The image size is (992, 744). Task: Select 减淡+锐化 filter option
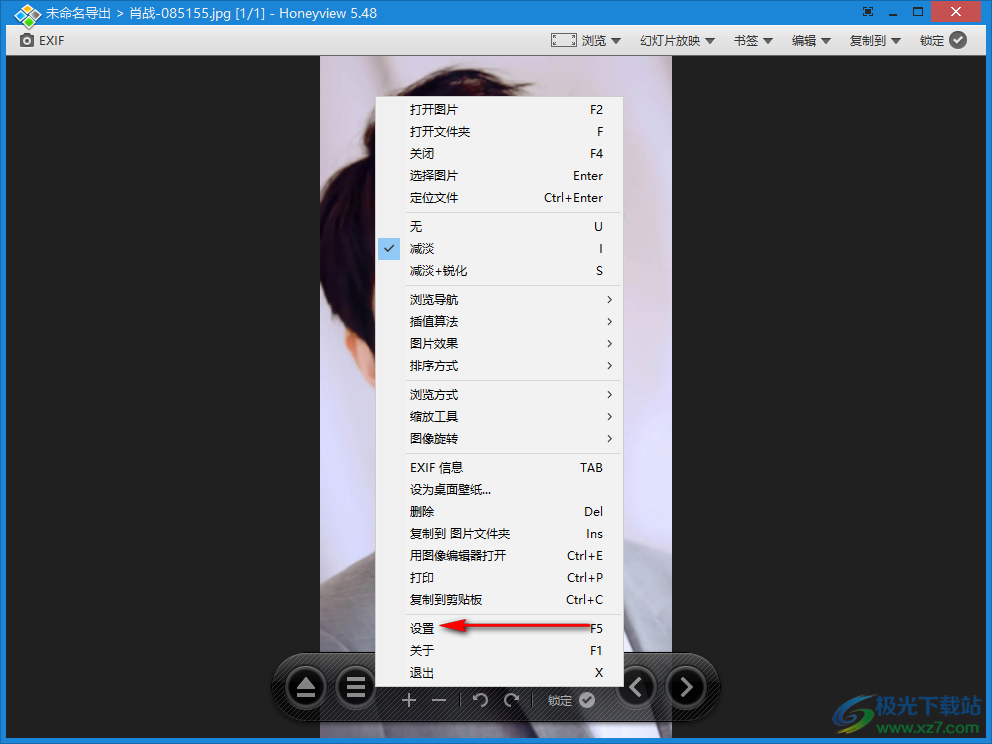pyautogui.click(x=500, y=271)
